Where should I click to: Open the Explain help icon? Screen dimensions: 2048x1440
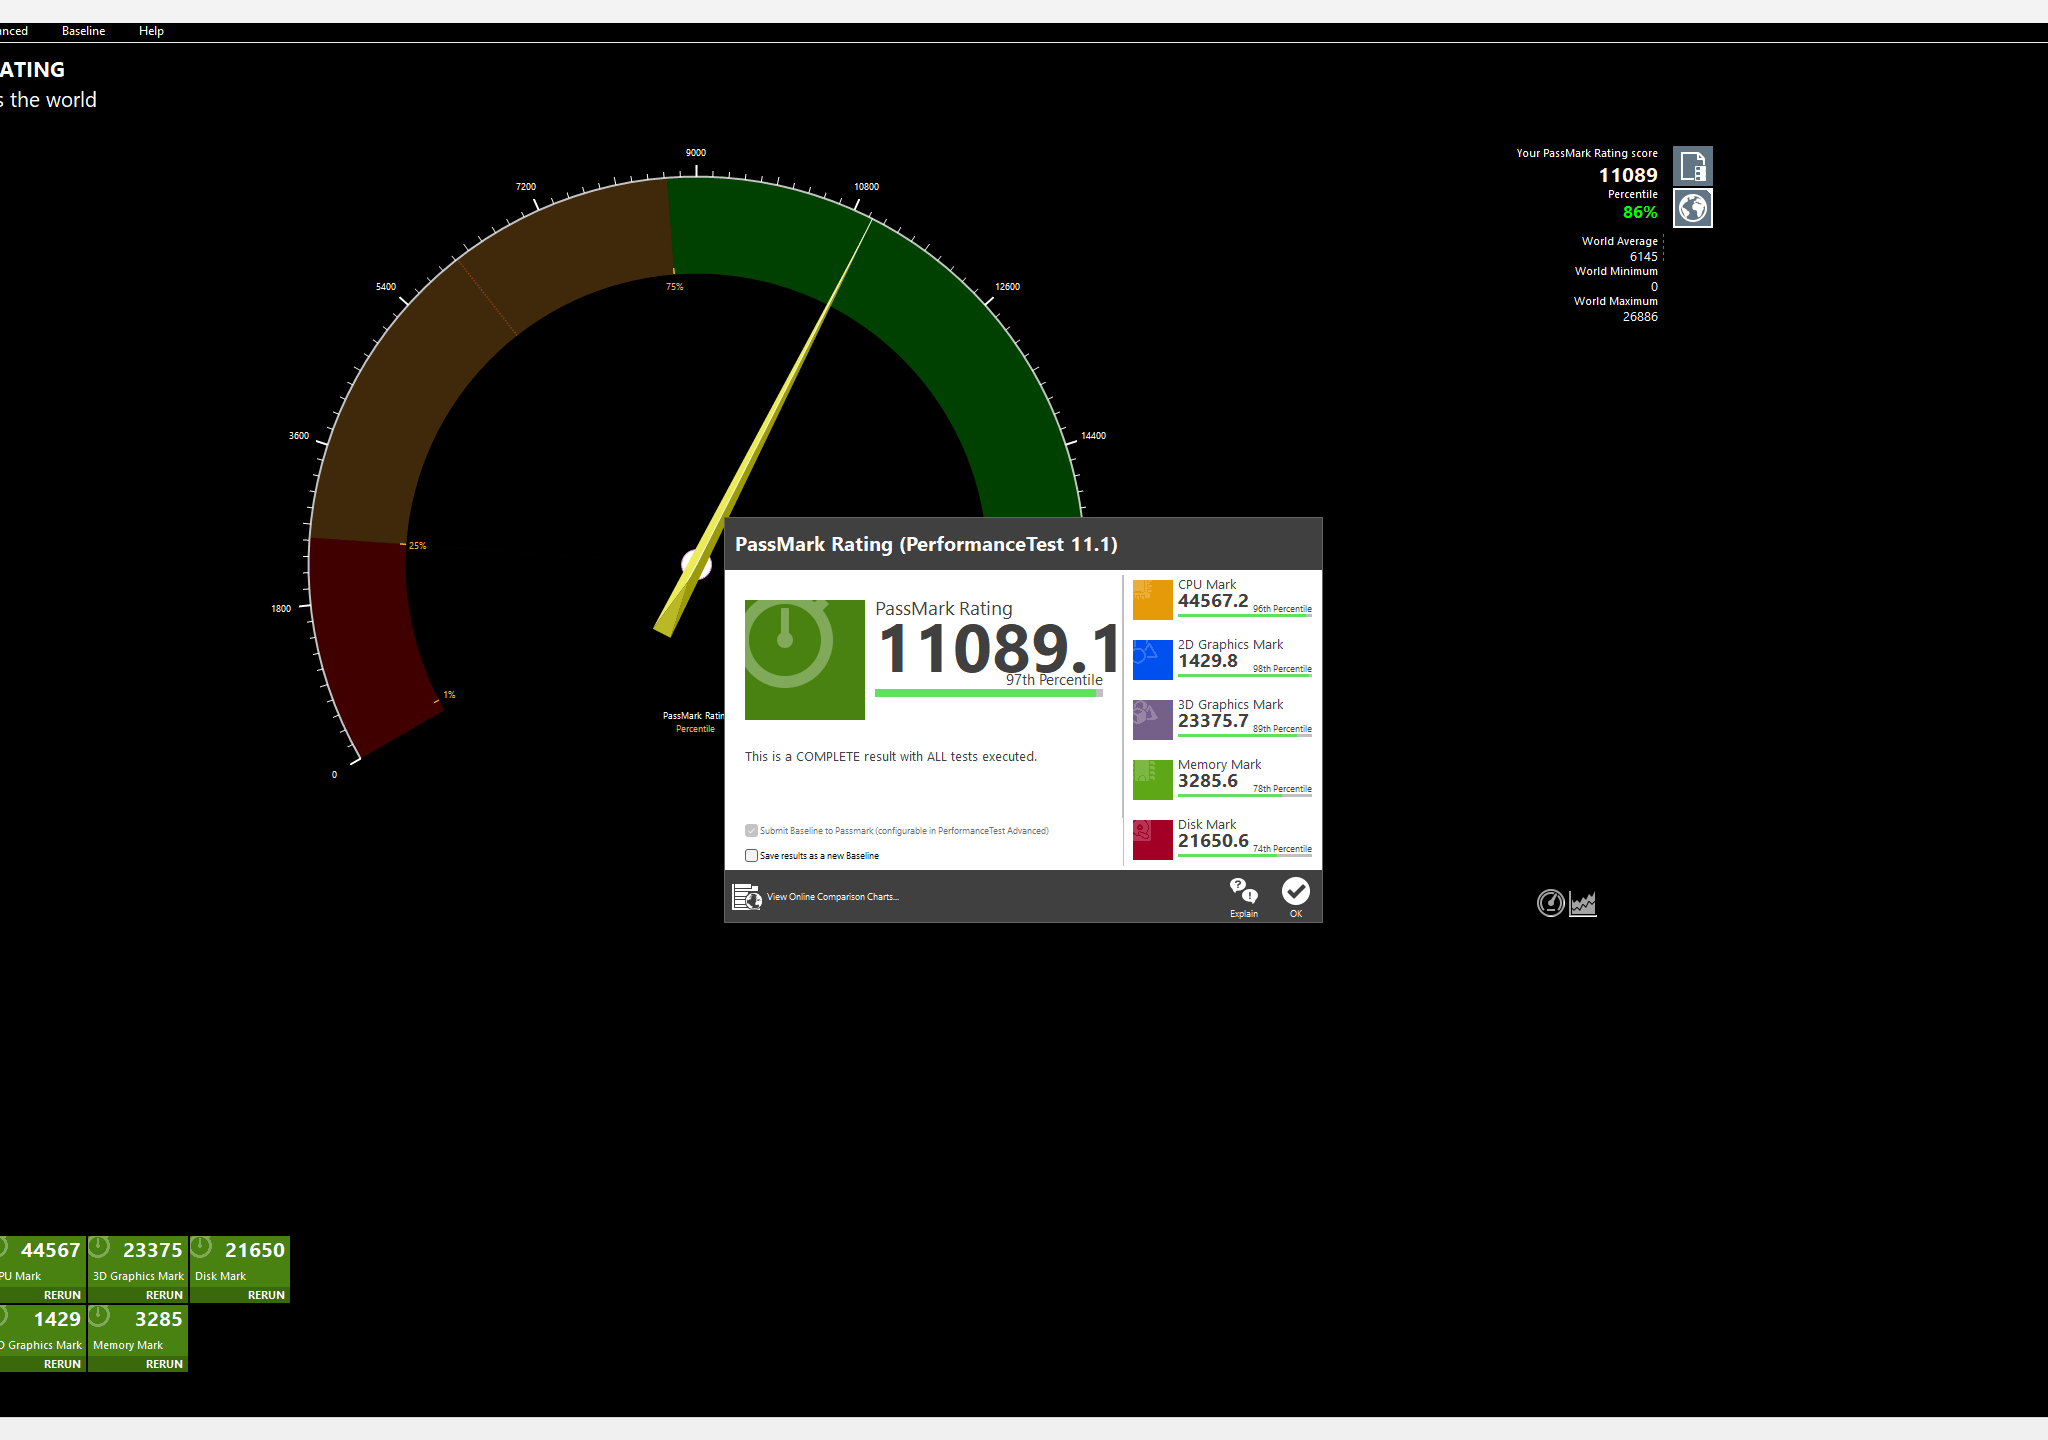1243,890
